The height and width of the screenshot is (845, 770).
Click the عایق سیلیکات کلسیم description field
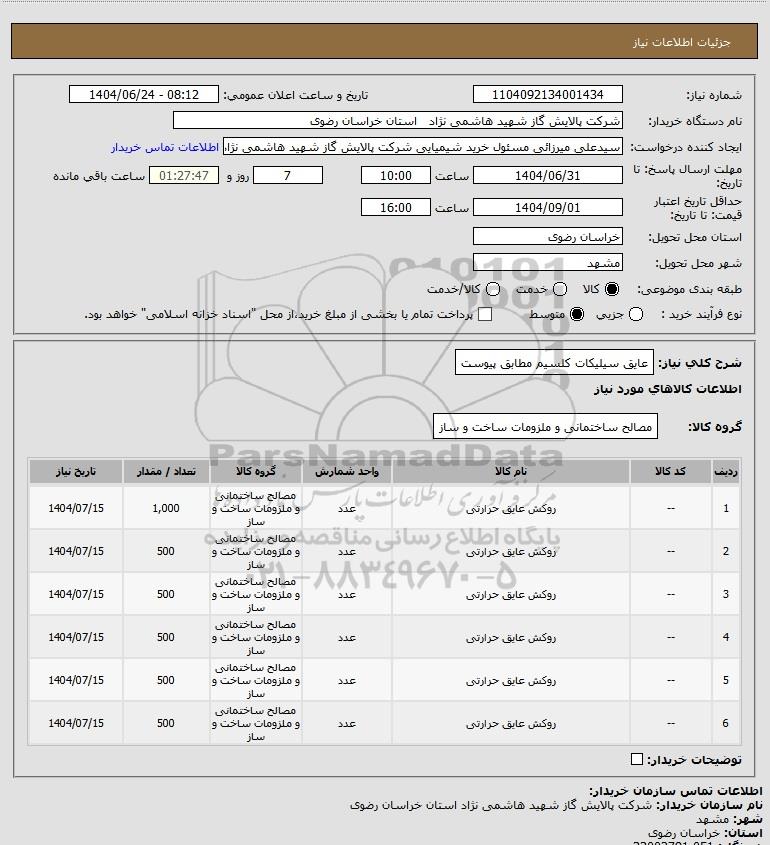[x=554, y=363]
